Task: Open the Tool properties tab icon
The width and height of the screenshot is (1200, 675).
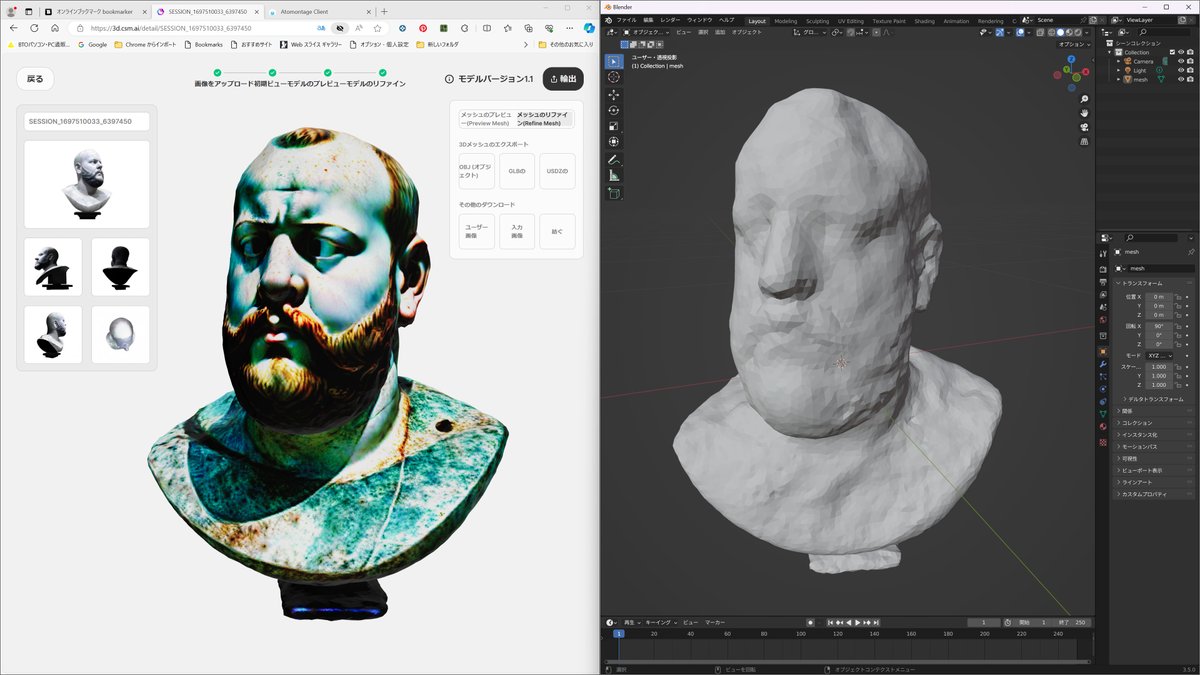Action: (1103, 253)
